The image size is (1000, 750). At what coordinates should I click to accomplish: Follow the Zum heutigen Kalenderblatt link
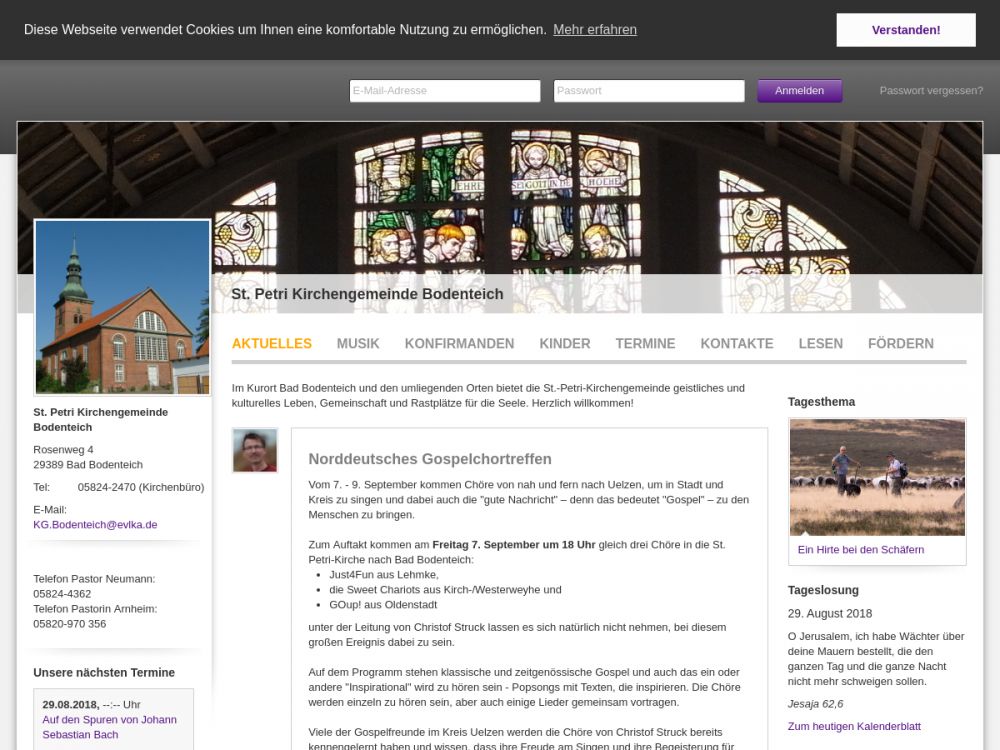853,727
